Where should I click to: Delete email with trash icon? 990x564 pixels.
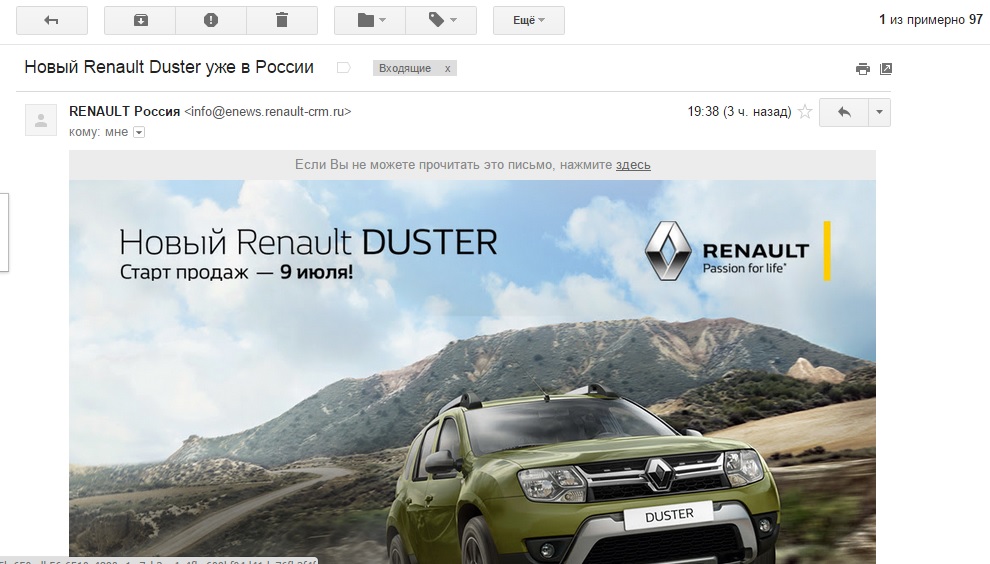[x=282, y=20]
